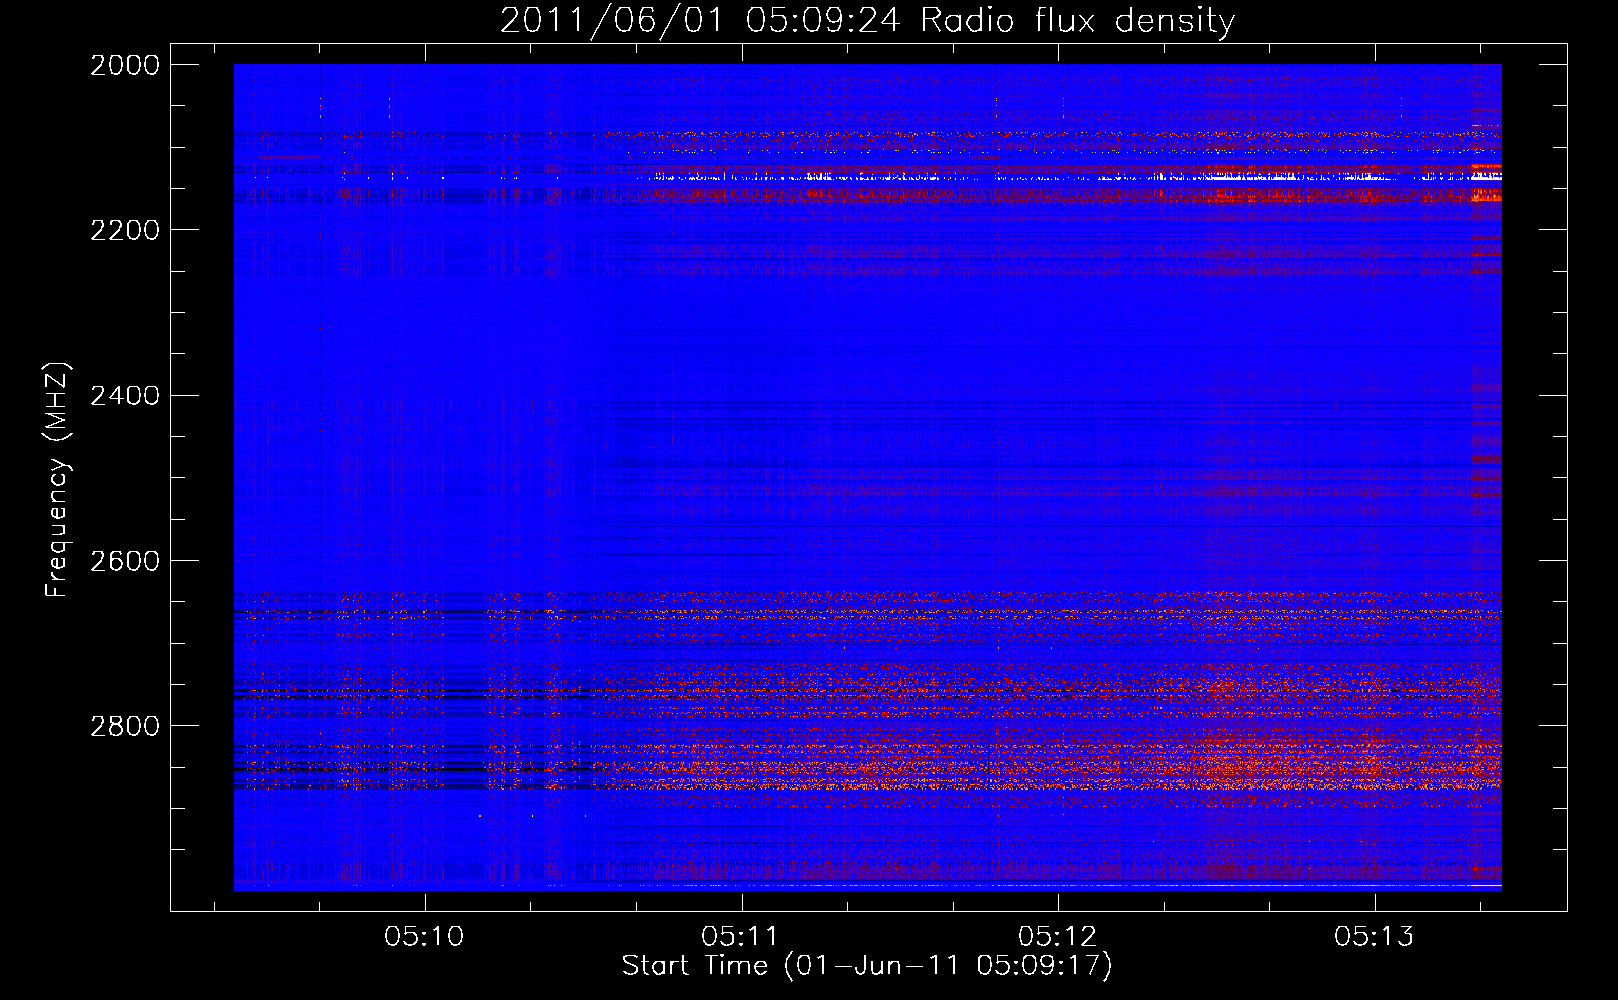Click the 05:10 time axis label

tap(425, 937)
